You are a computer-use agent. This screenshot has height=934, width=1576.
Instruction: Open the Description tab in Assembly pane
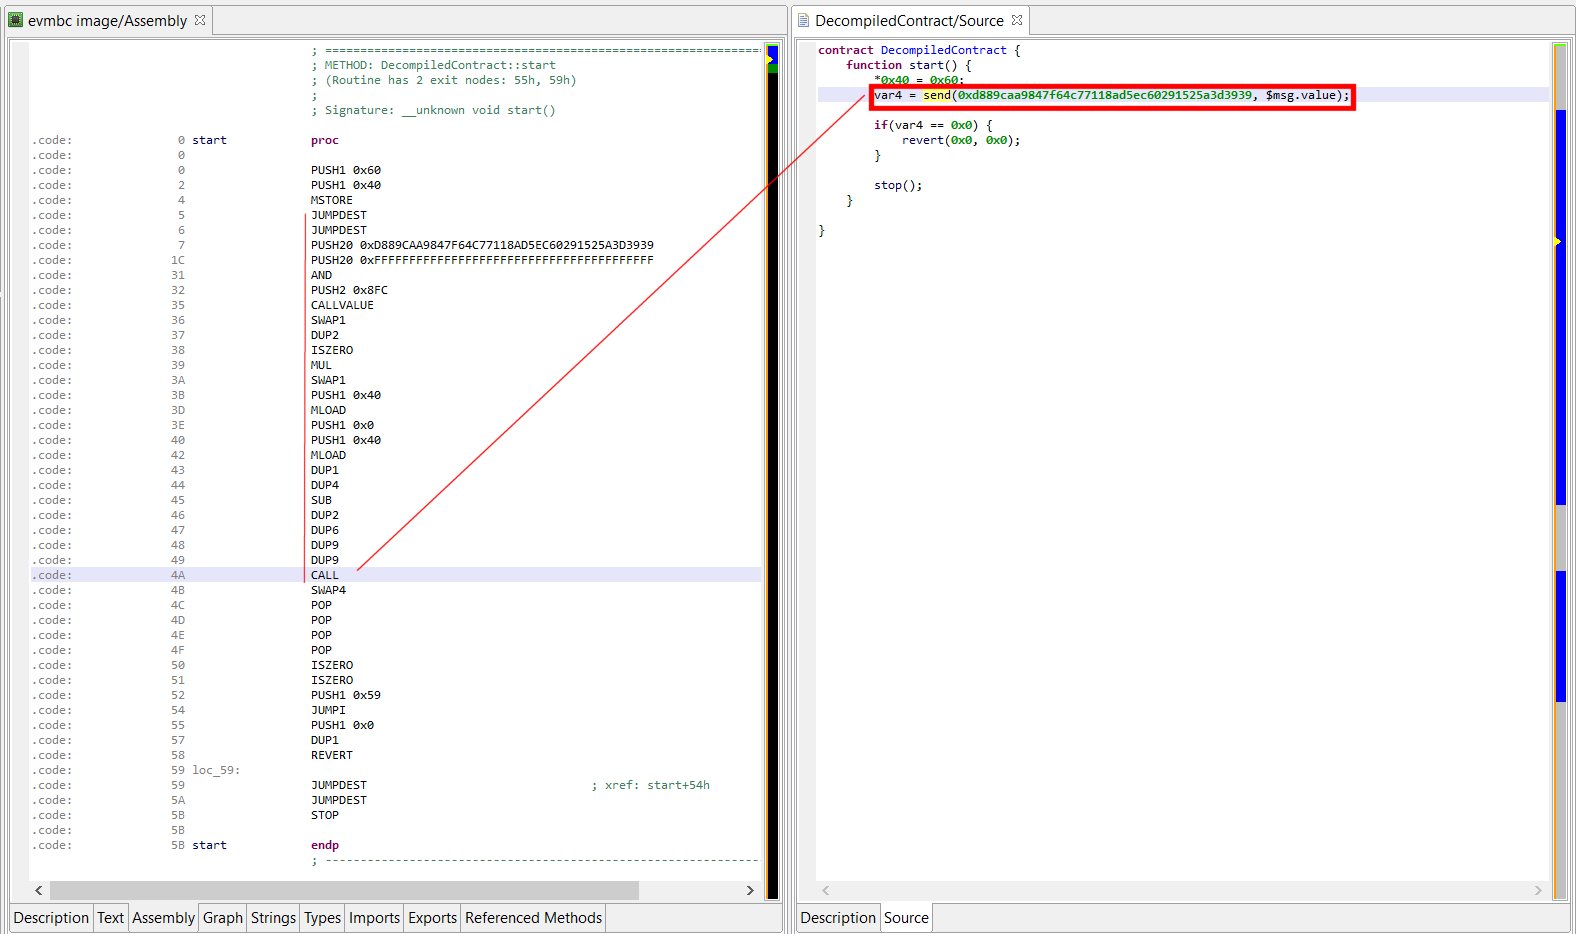click(51, 918)
